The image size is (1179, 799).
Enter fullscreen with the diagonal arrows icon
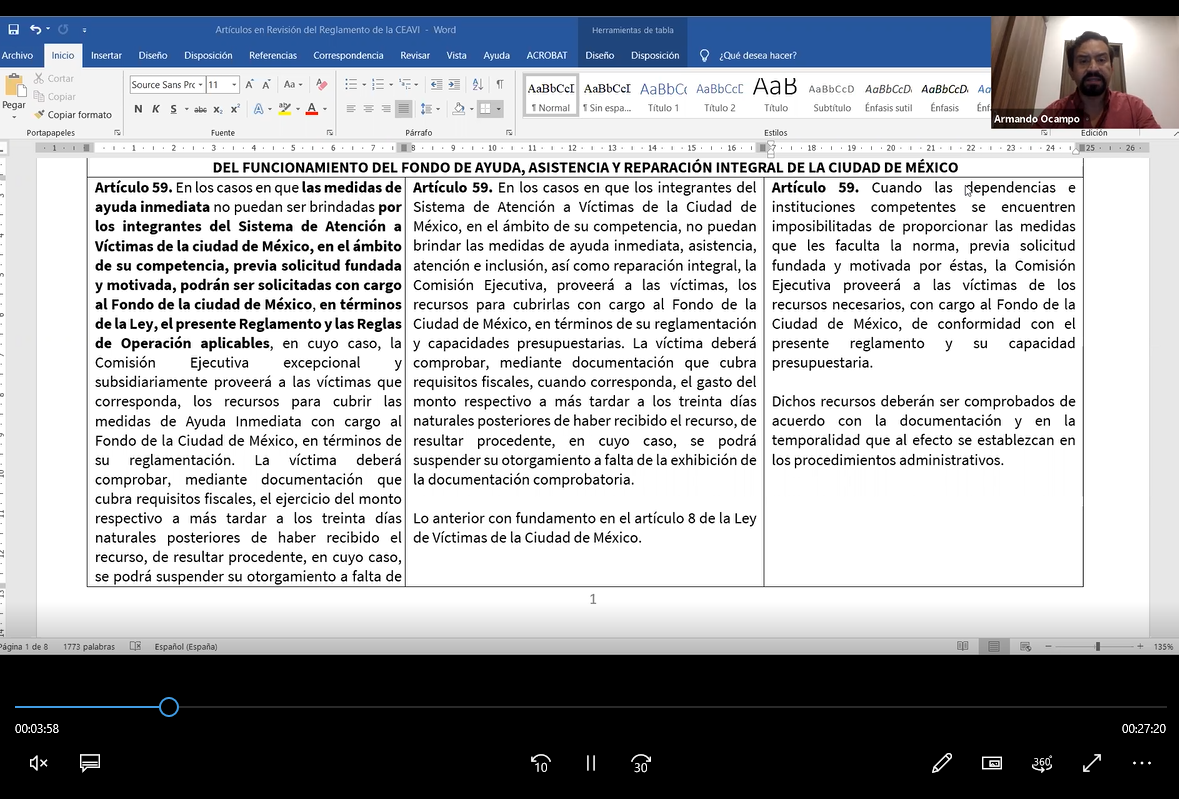pos(1092,764)
